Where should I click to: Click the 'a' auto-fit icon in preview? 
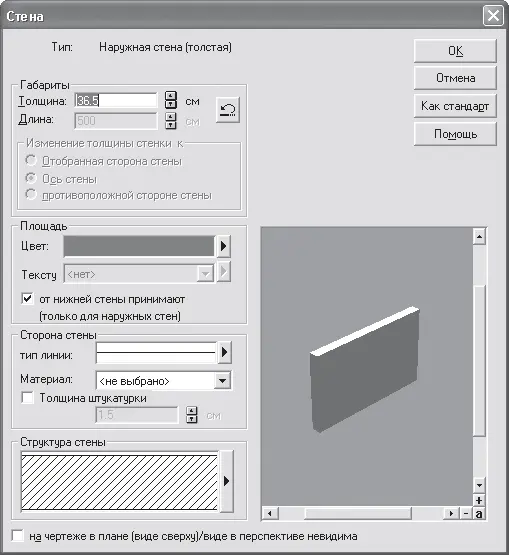click(479, 513)
